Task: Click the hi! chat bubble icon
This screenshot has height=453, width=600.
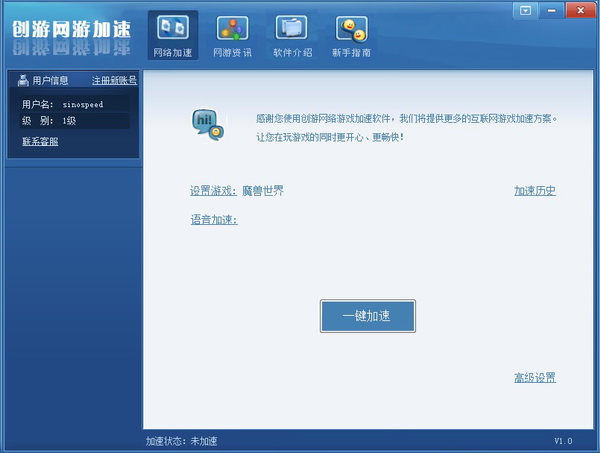Action: (208, 124)
